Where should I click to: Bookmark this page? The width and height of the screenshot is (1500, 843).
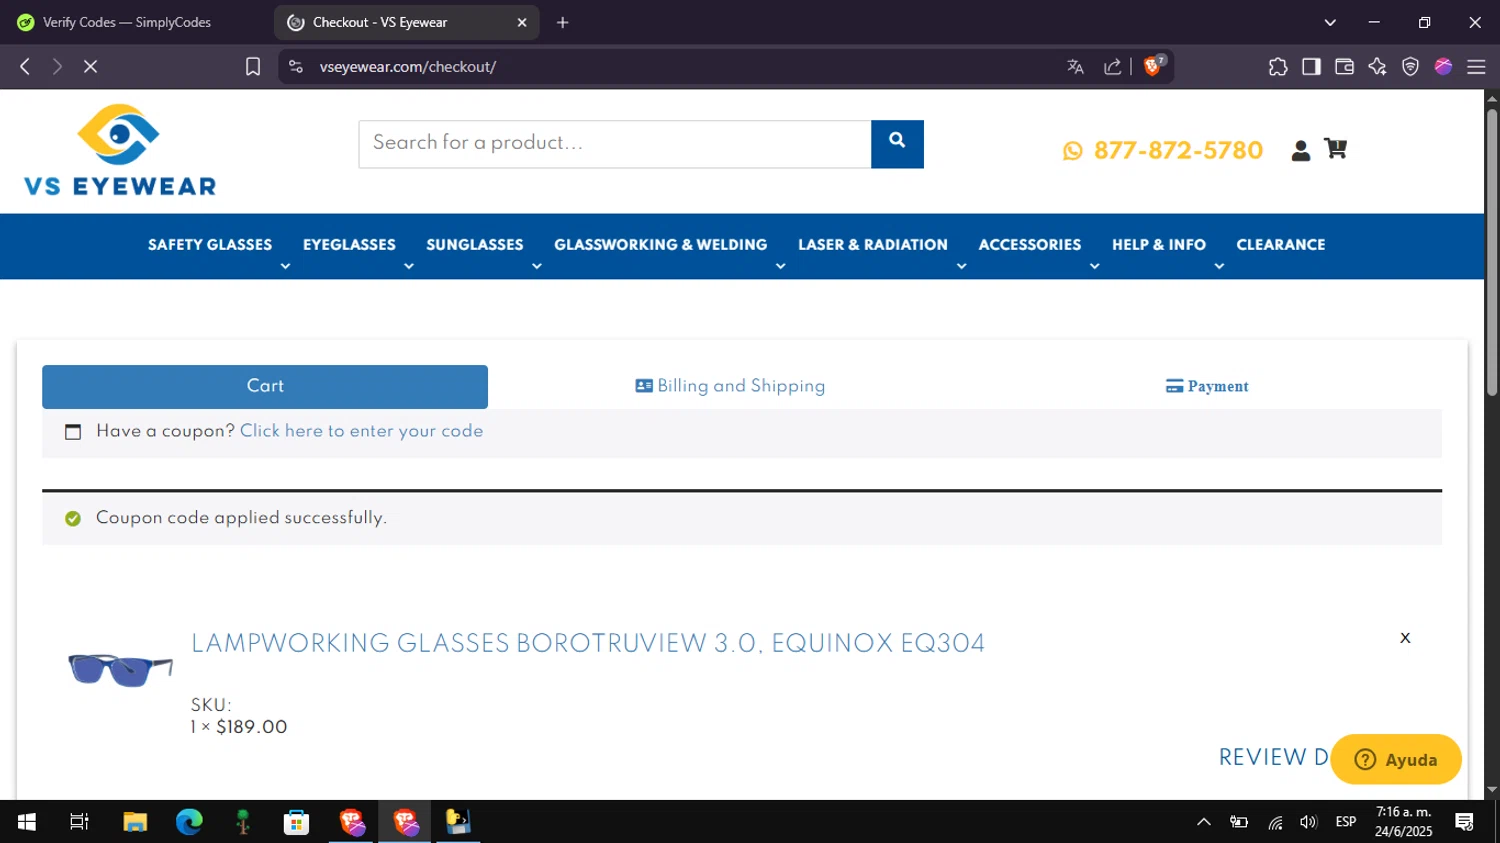(x=253, y=66)
